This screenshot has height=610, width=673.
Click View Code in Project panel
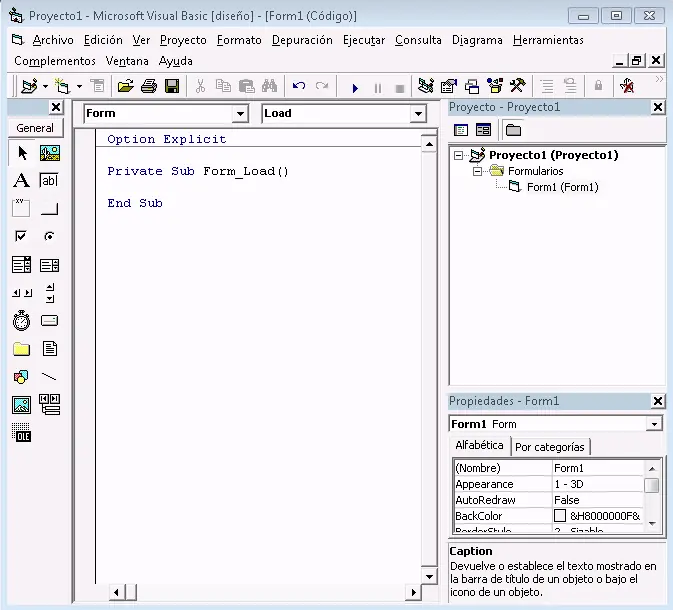(x=461, y=130)
